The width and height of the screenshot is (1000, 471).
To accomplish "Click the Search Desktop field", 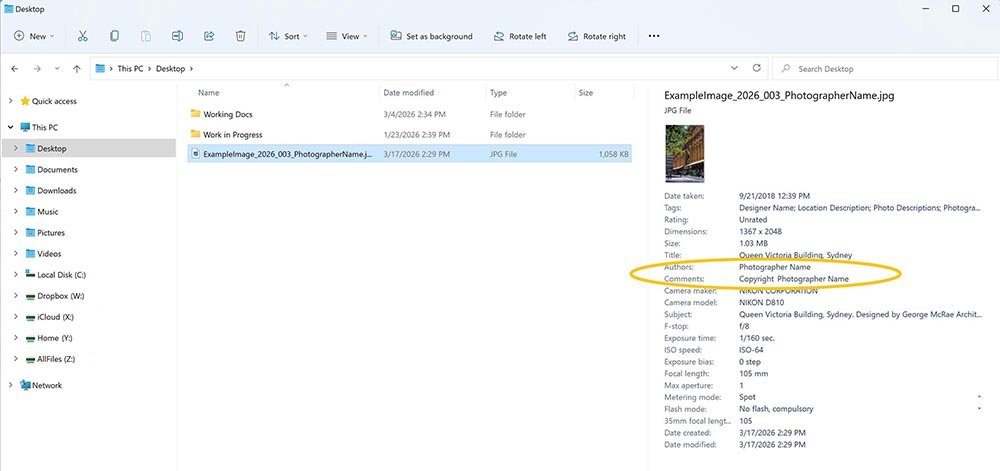I will point(883,69).
